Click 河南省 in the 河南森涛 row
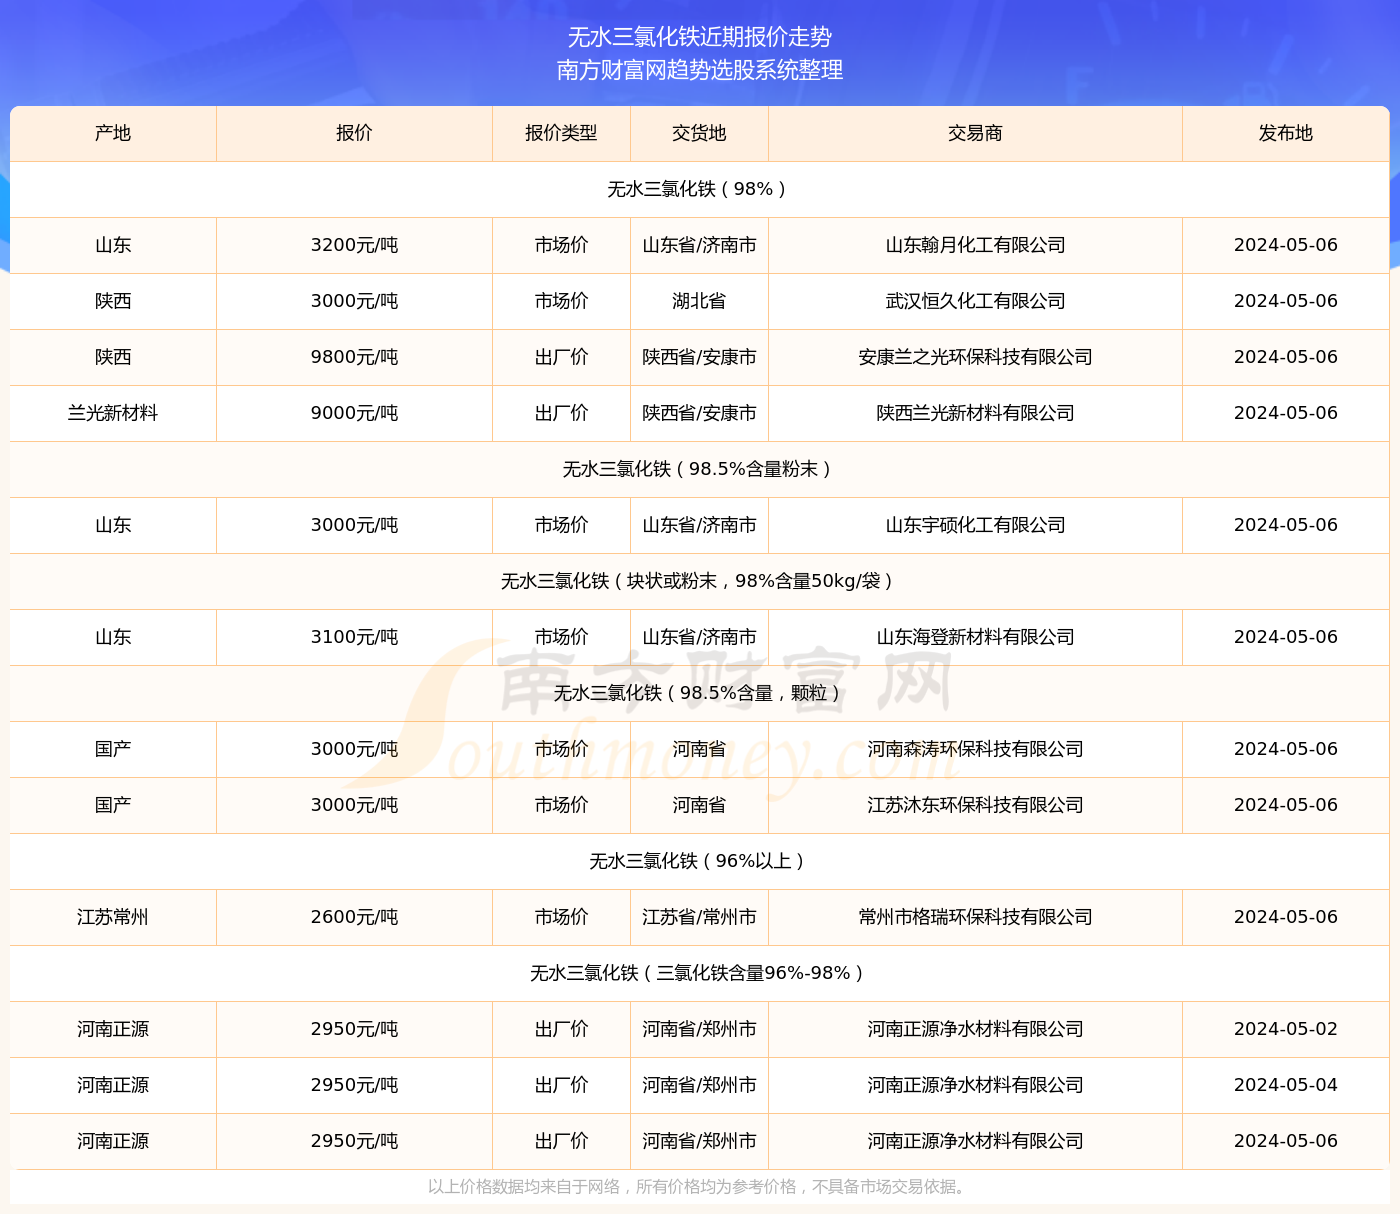Image resolution: width=1400 pixels, height=1214 pixels. (x=699, y=749)
